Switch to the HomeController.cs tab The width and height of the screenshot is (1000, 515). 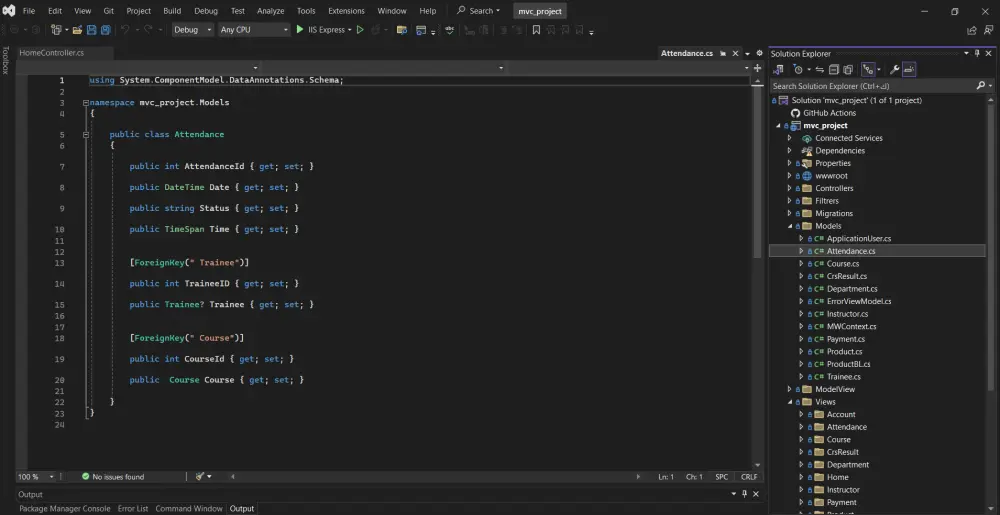52,53
